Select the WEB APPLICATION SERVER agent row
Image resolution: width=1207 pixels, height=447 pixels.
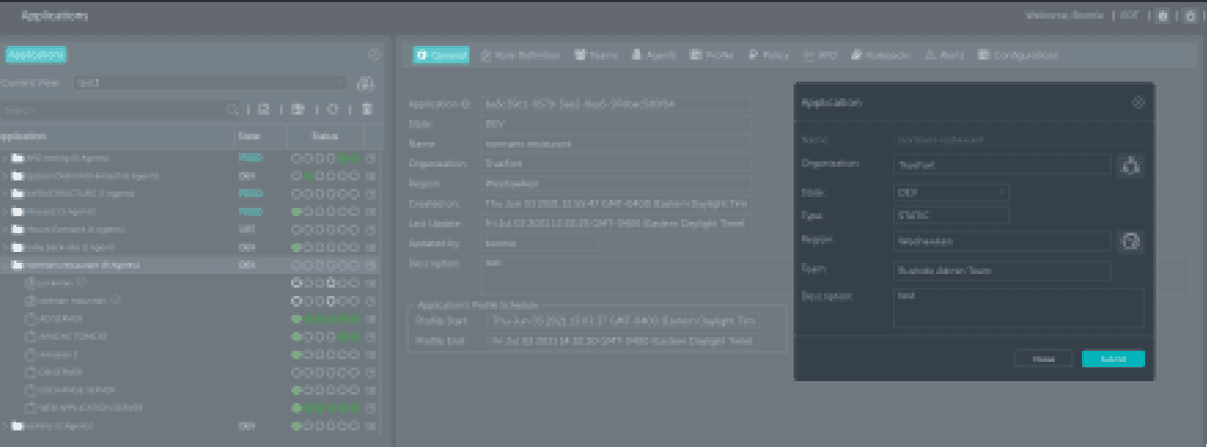[190, 408]
